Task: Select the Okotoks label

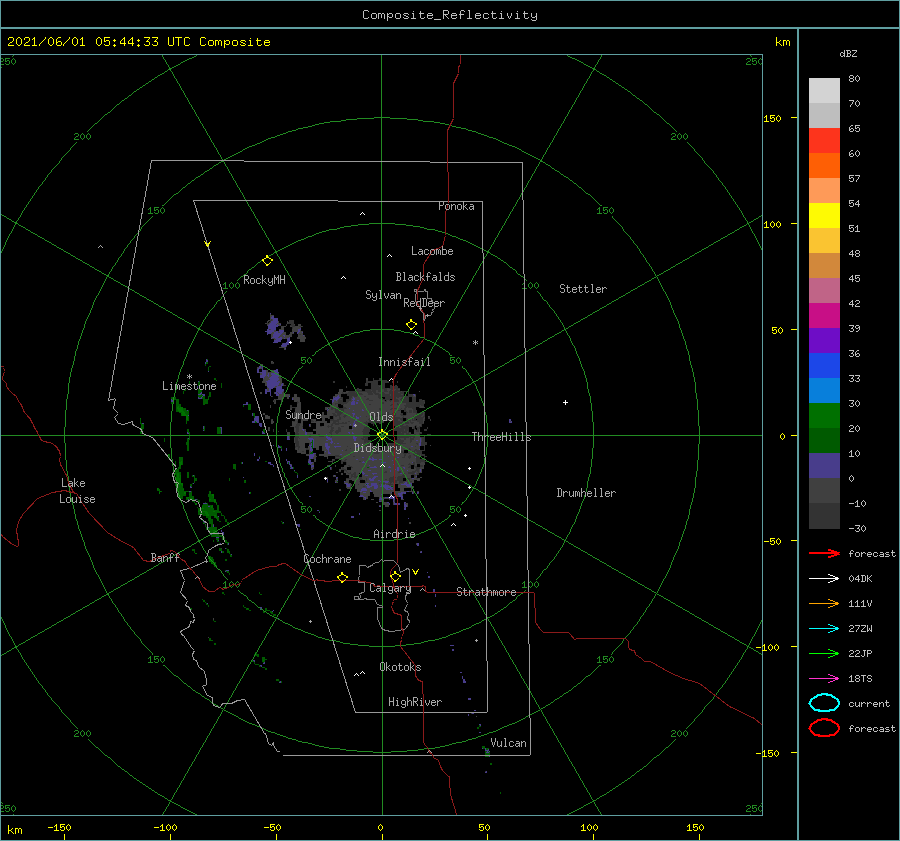Action: [401, 667]
